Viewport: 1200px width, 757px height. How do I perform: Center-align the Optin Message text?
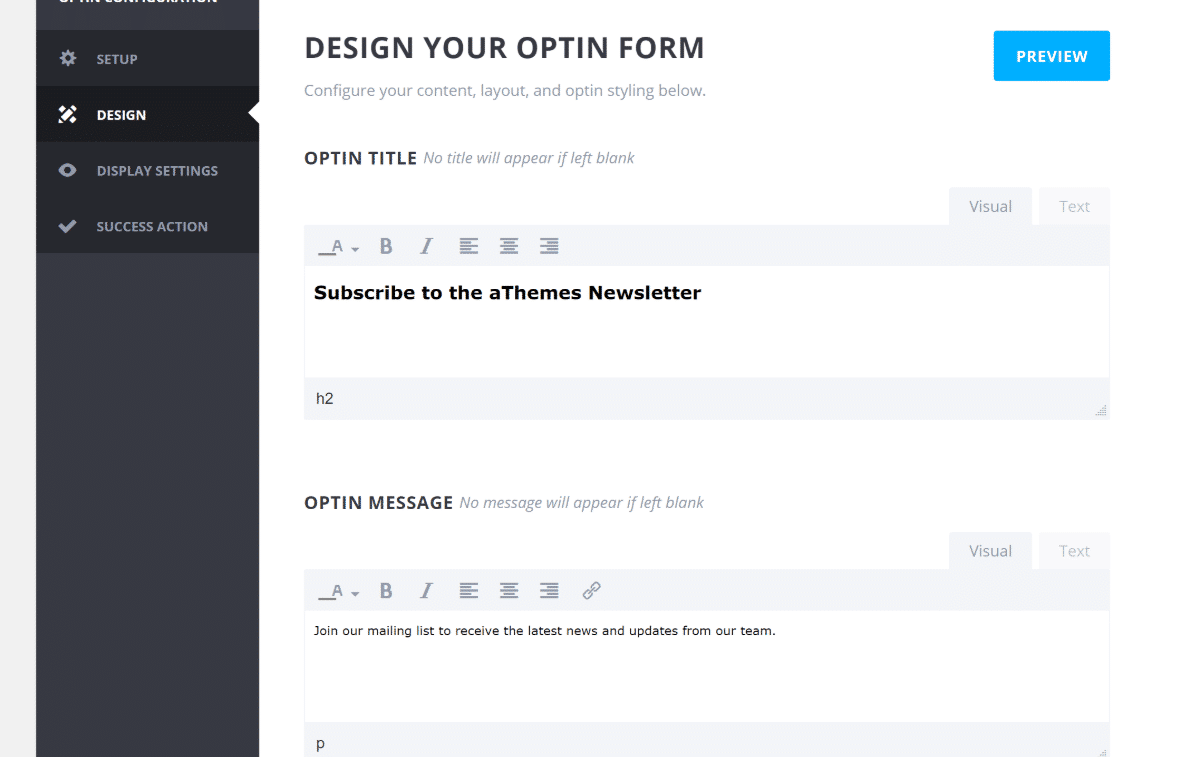click(x=509, y=591)
